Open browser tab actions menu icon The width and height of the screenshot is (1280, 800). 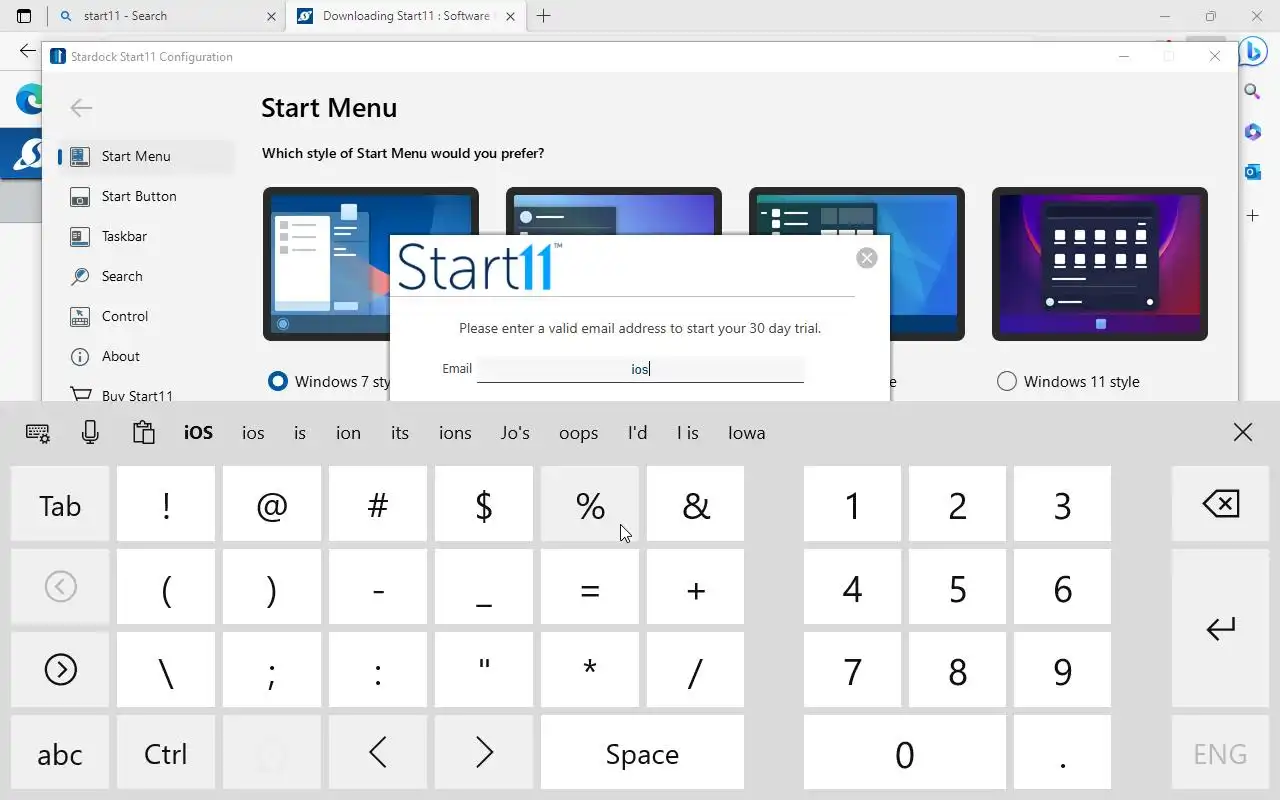coord(24,16)
